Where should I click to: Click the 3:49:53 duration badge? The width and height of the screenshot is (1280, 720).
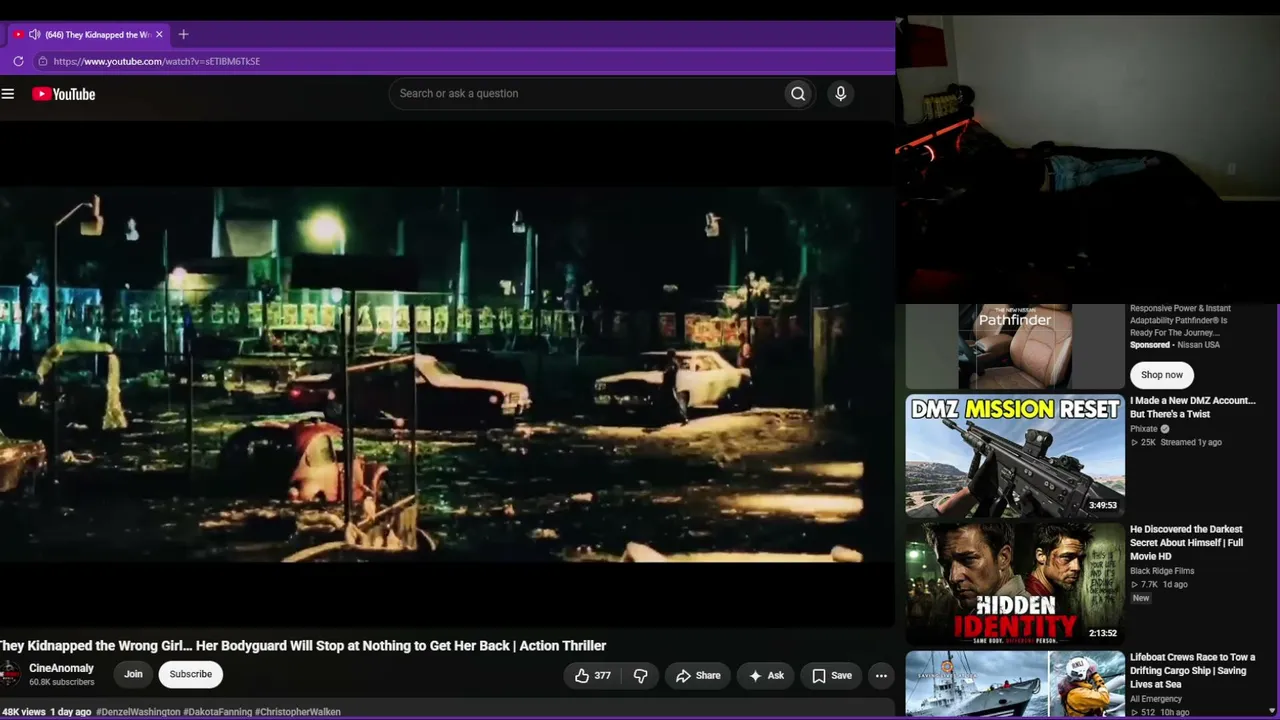click(x=1103, y=505)
